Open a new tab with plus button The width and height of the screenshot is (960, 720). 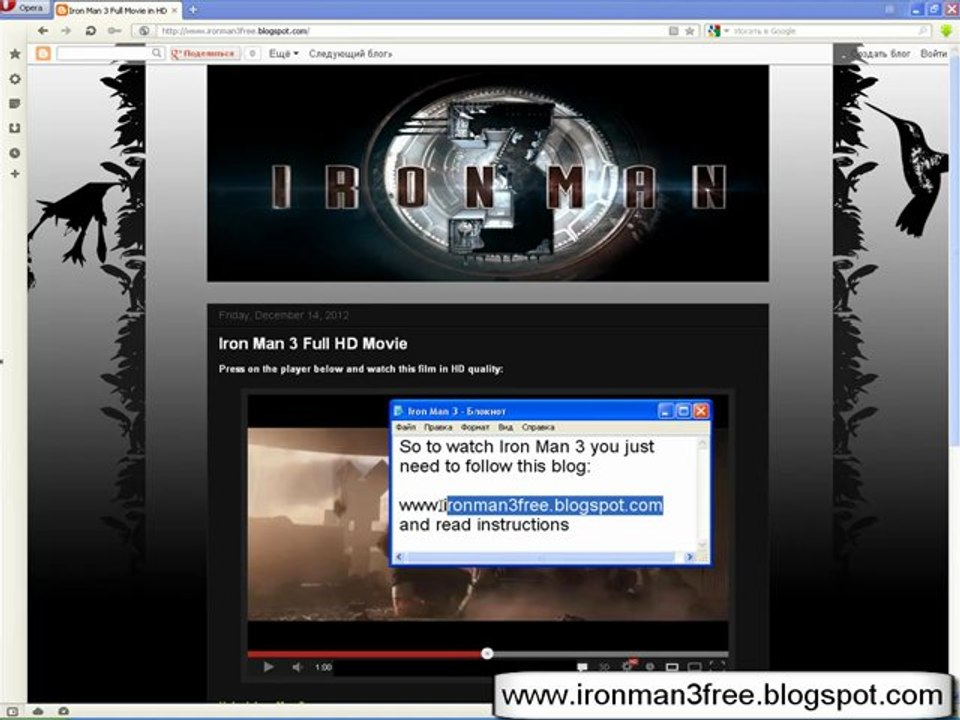point(193,10)
